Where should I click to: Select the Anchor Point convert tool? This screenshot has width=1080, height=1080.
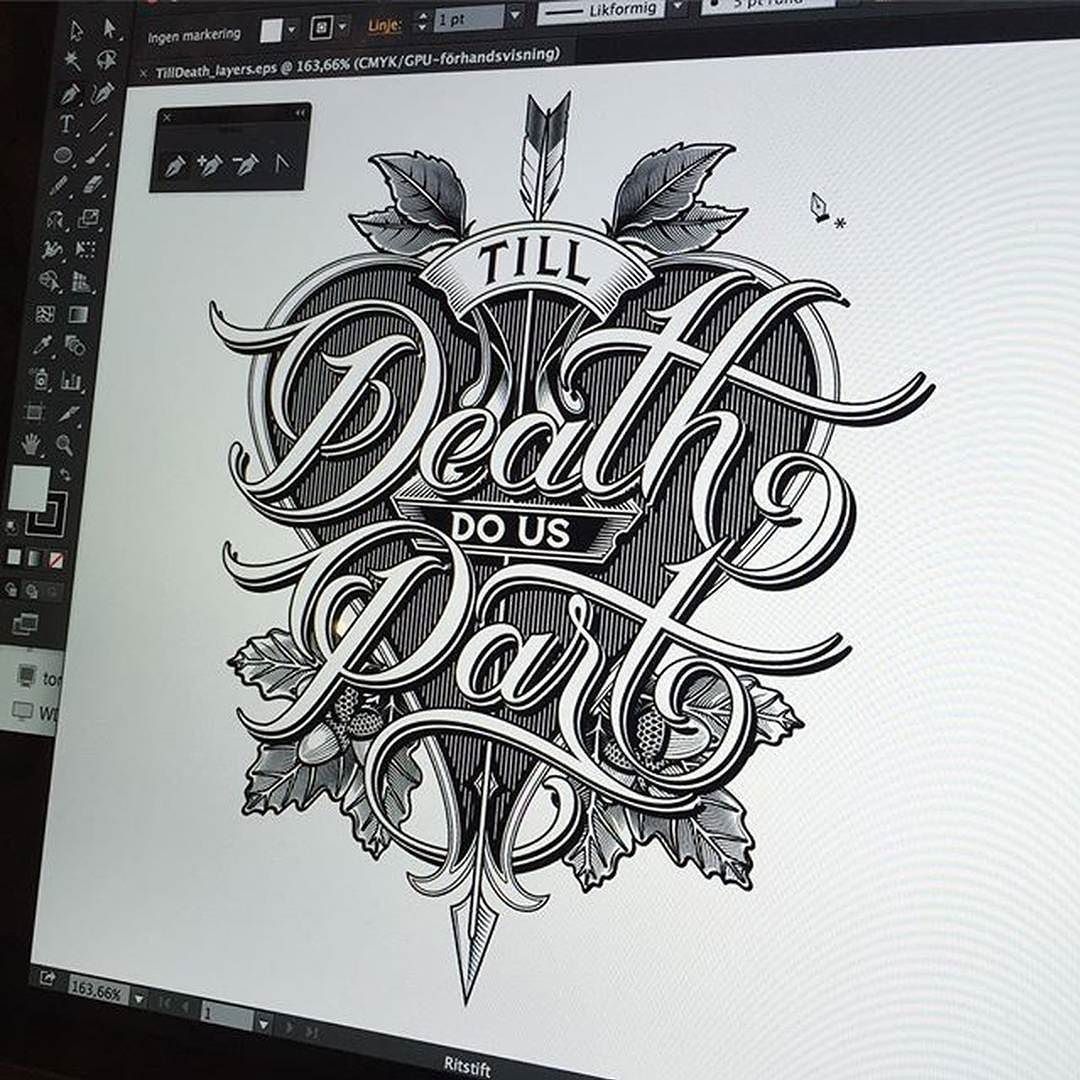(x=283, y=164)
